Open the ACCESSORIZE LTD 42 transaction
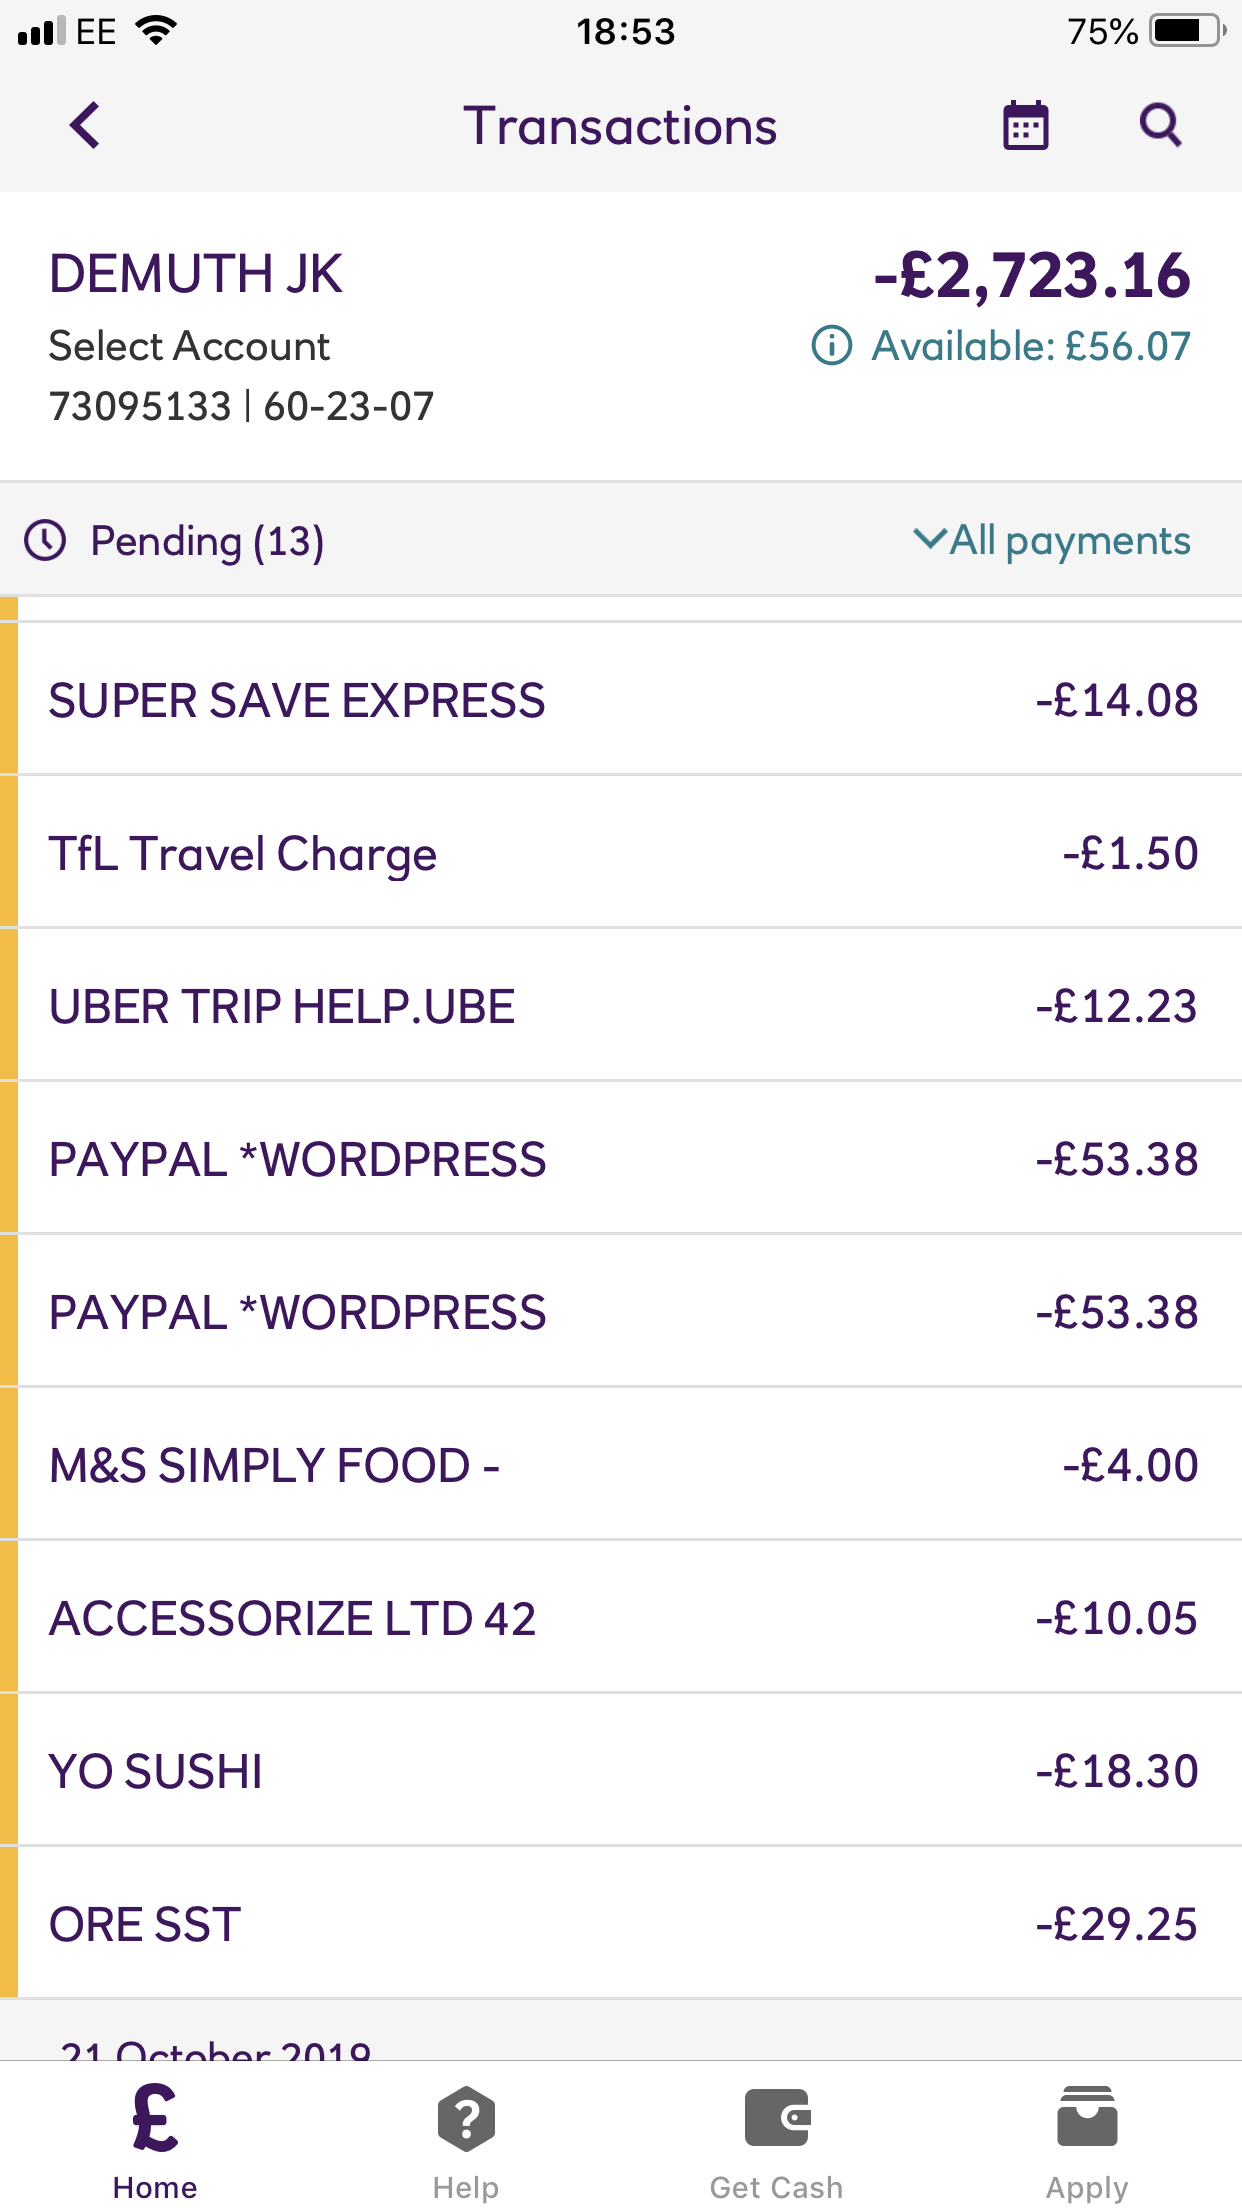This screenshot has width=1242, height=2208. tap(620, 1618)
